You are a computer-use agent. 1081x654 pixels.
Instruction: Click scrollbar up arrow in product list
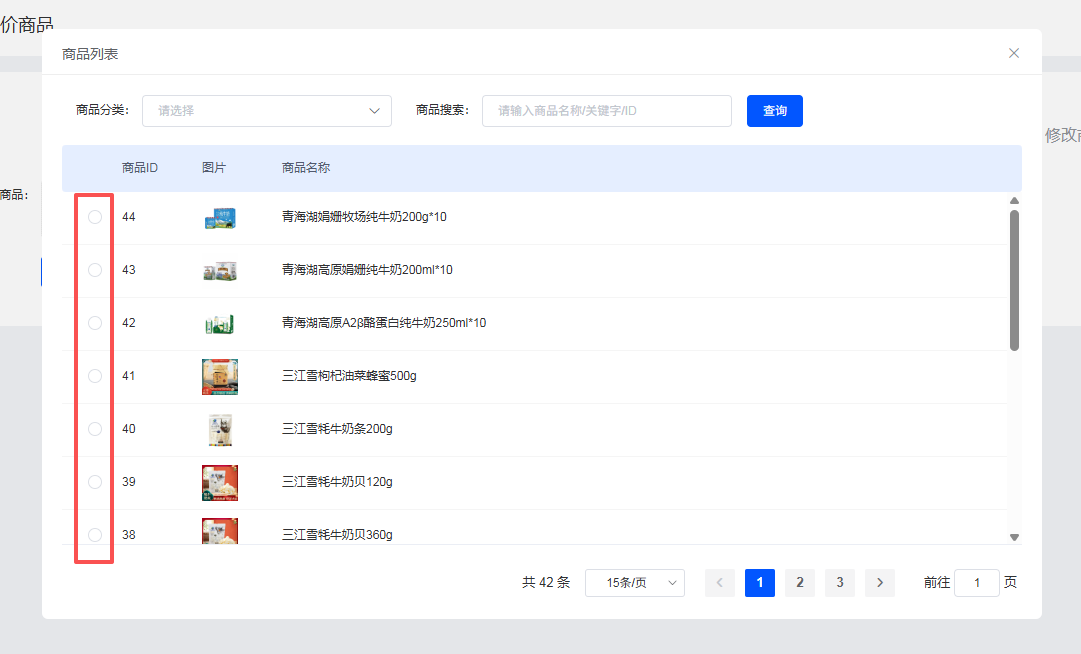coord(1014,201)
